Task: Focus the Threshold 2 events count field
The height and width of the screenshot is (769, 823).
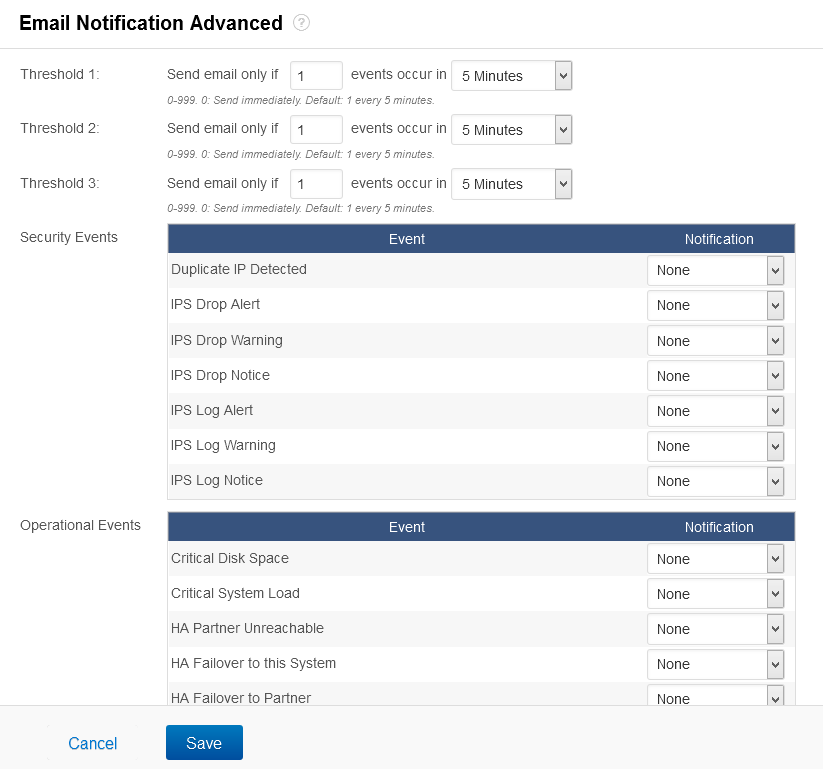Action: pyautogui.click(x=316, y=130)
